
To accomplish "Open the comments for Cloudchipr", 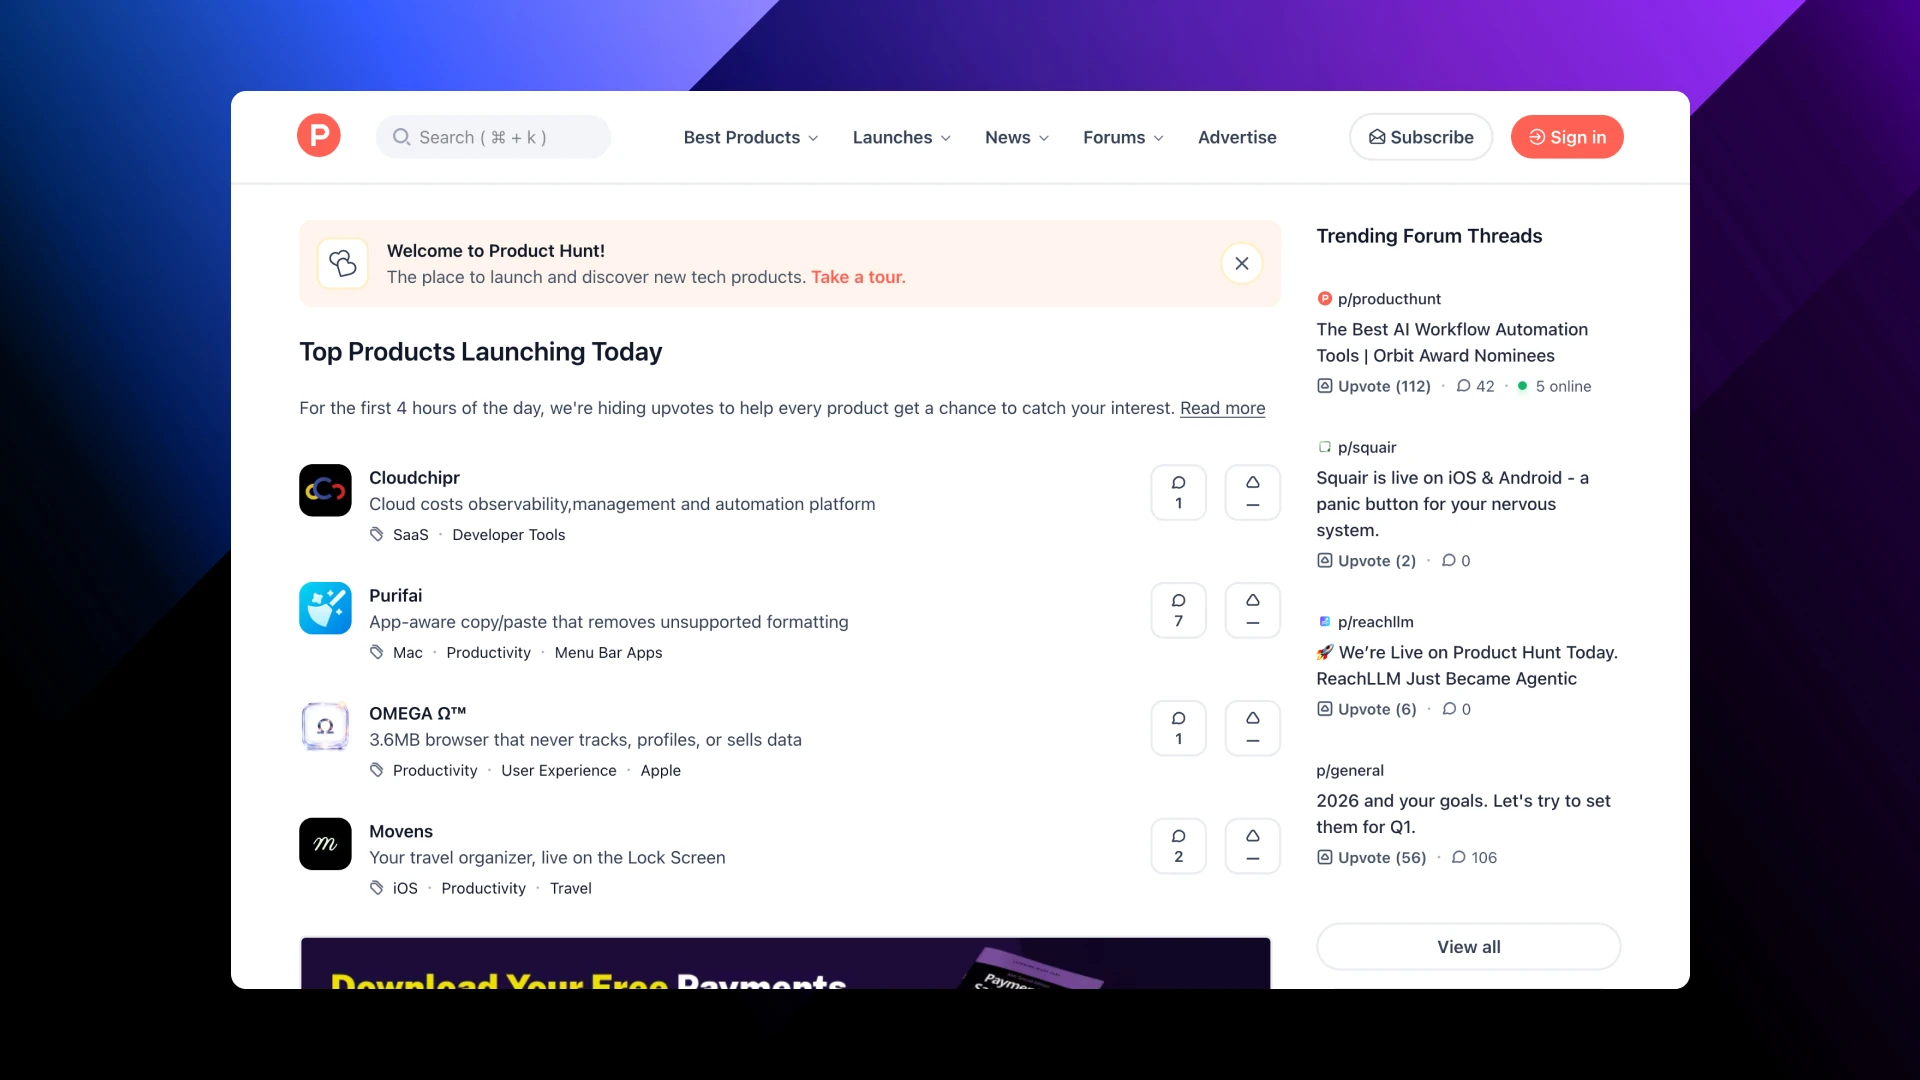I will coord(1178,492).
